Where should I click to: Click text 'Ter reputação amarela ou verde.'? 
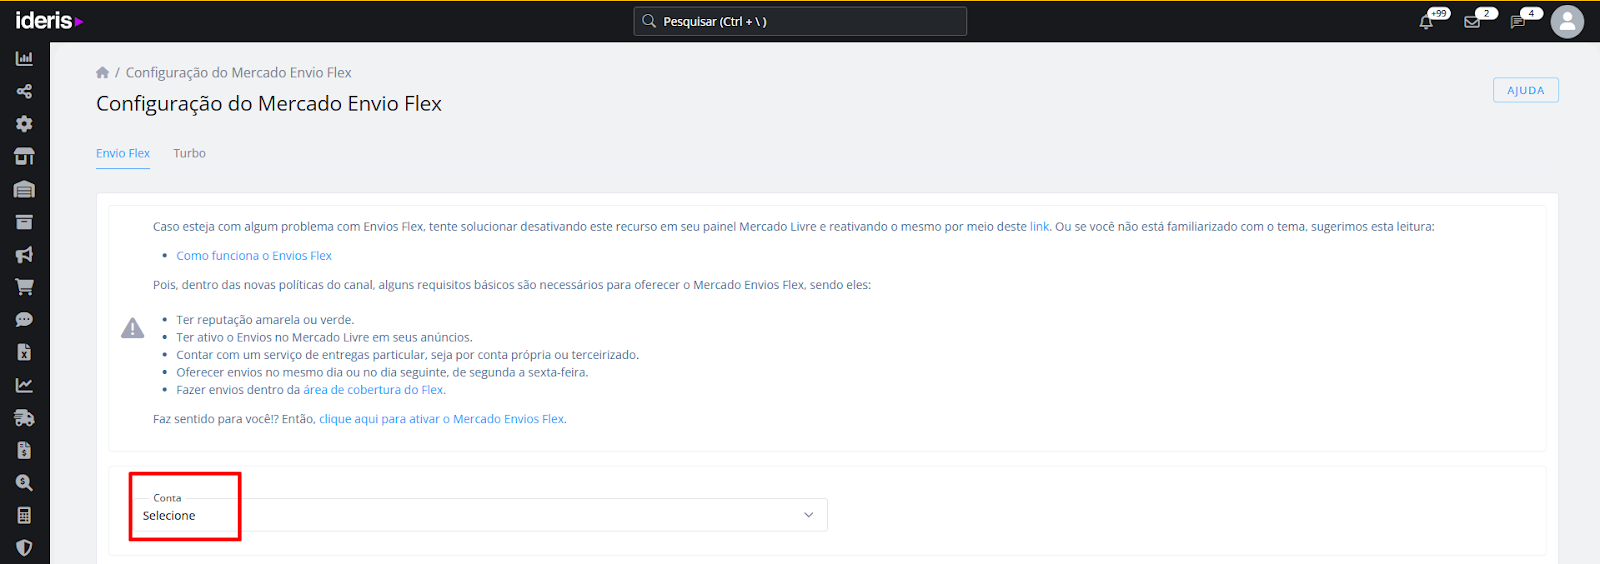[x=265, y=320]
